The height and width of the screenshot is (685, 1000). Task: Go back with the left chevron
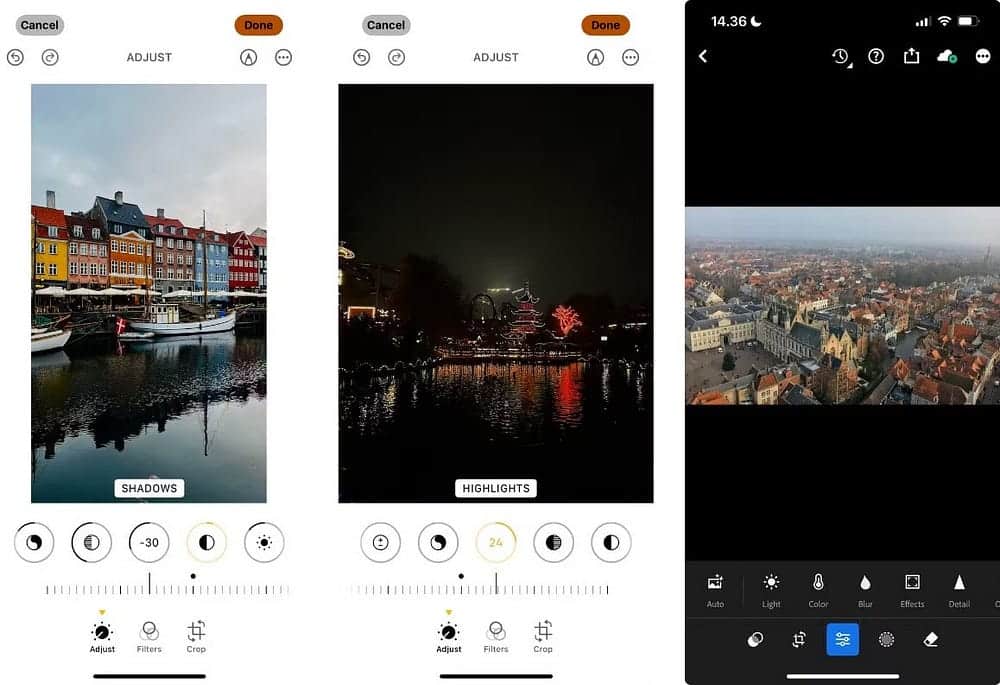click(703, 57)
